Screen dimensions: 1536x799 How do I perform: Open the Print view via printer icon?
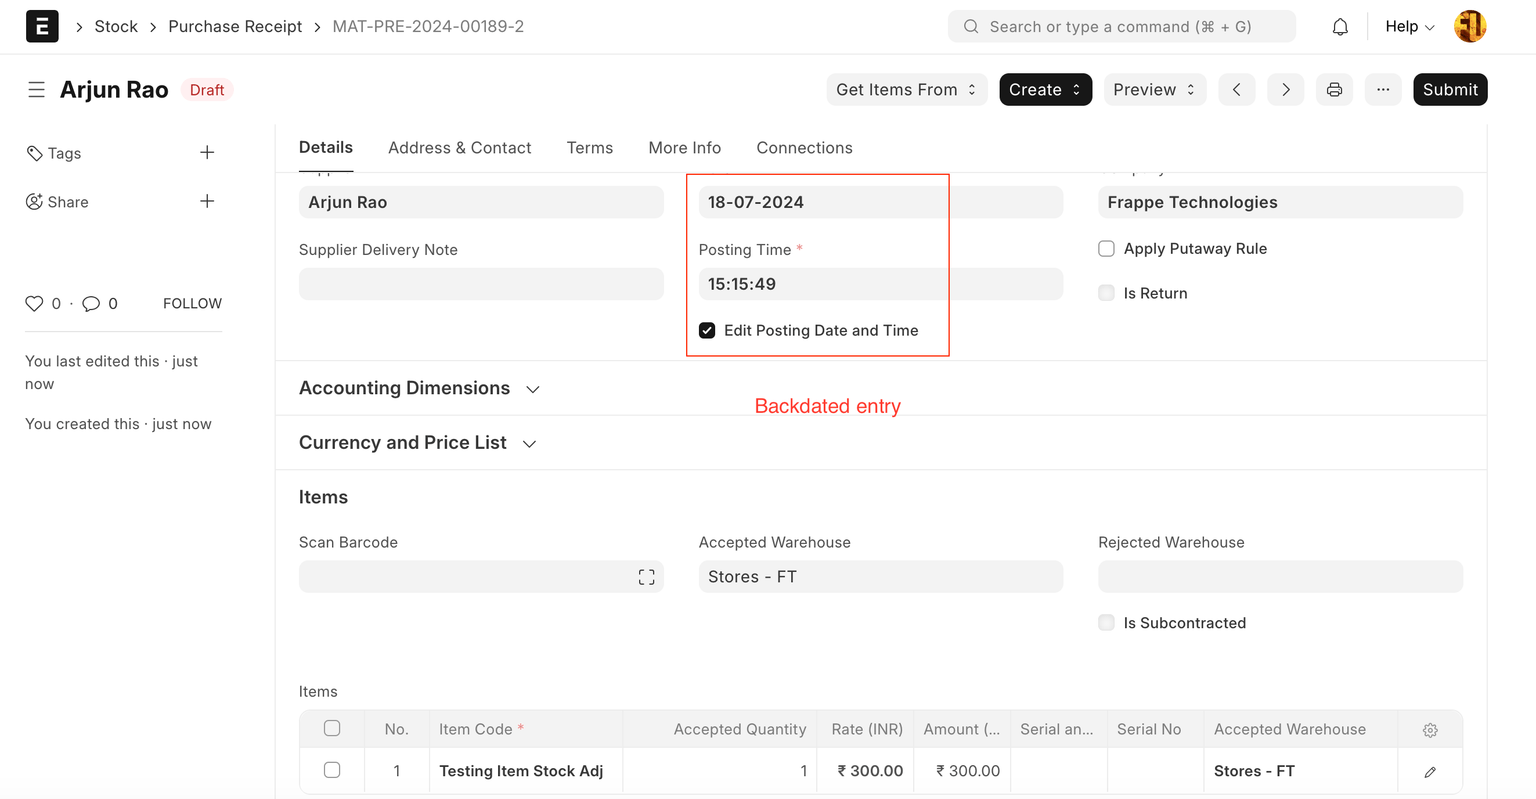pyautogui.click(x=1334, y=89)
